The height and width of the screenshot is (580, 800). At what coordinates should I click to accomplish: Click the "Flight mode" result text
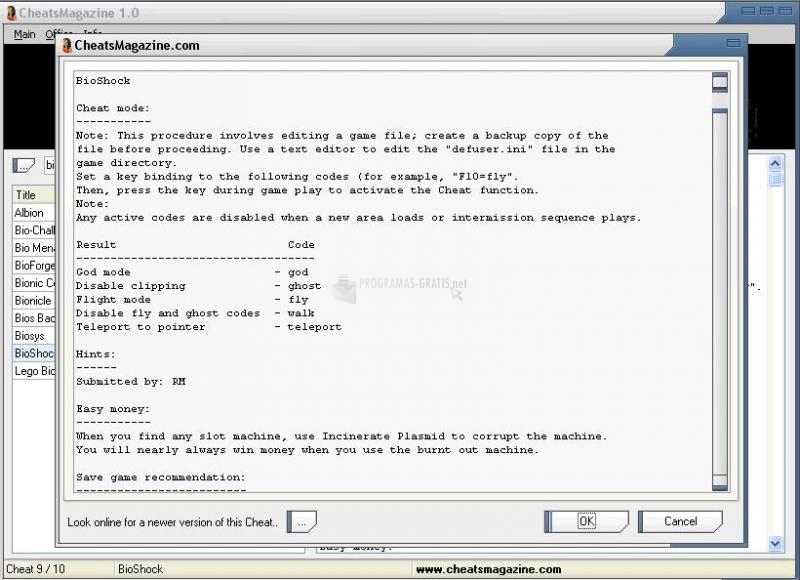pos(113,300)
